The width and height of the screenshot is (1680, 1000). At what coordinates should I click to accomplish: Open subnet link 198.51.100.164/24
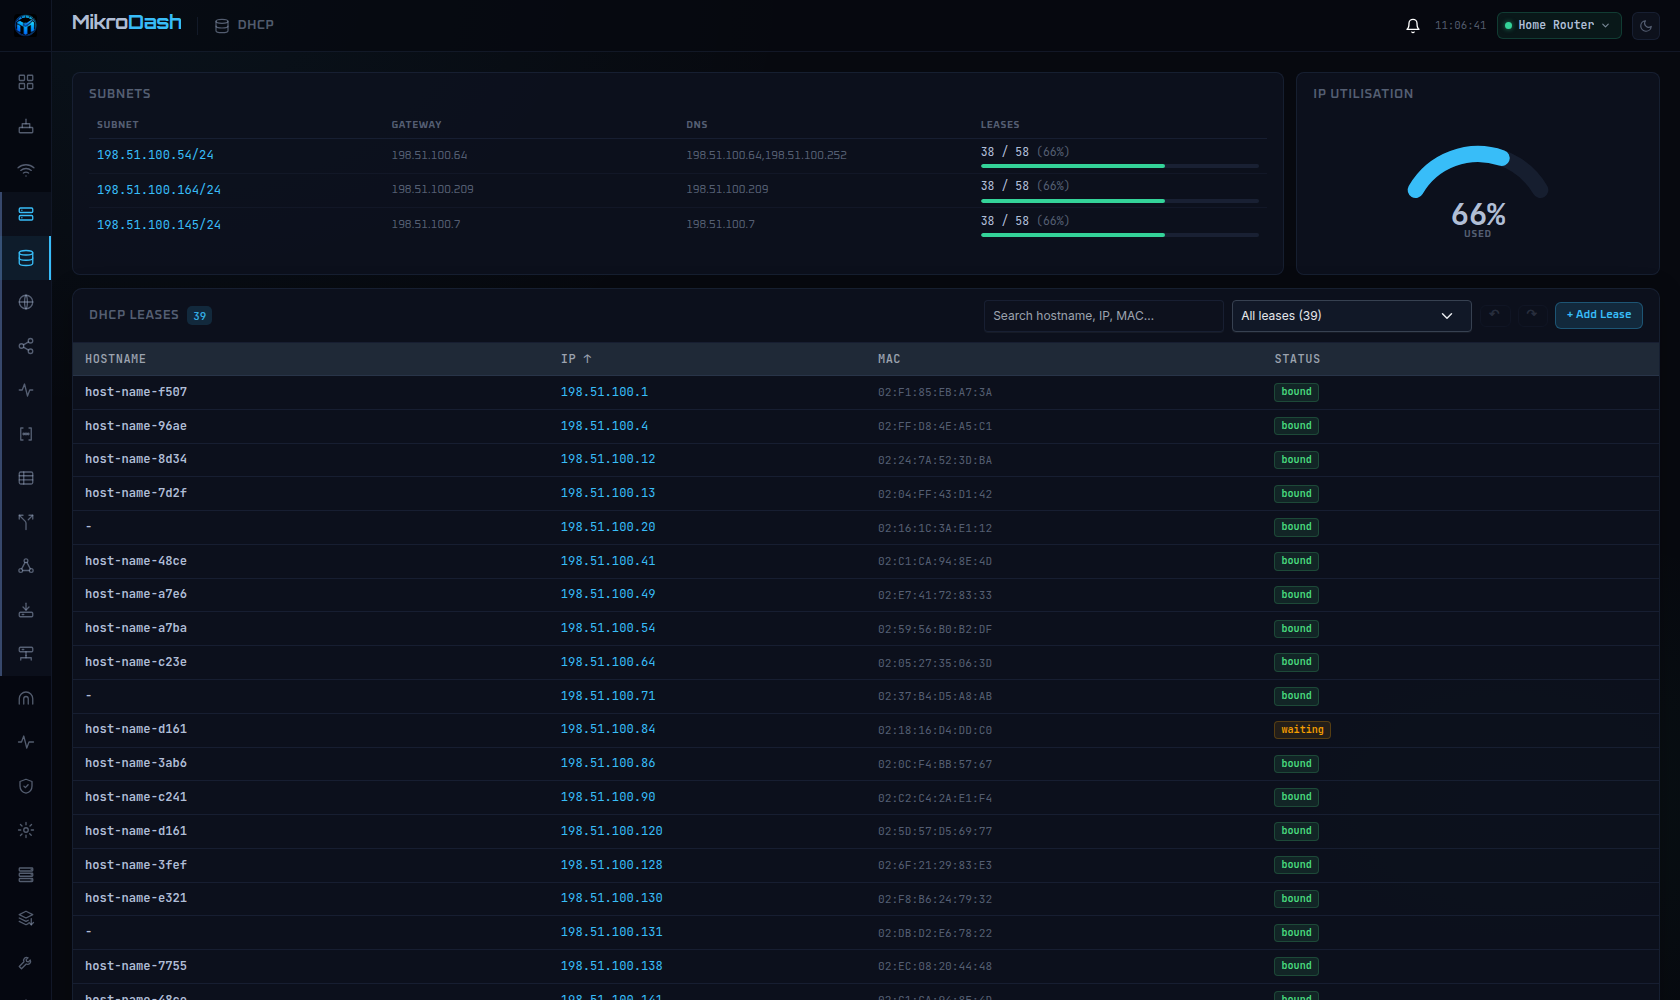pos(159,190)
